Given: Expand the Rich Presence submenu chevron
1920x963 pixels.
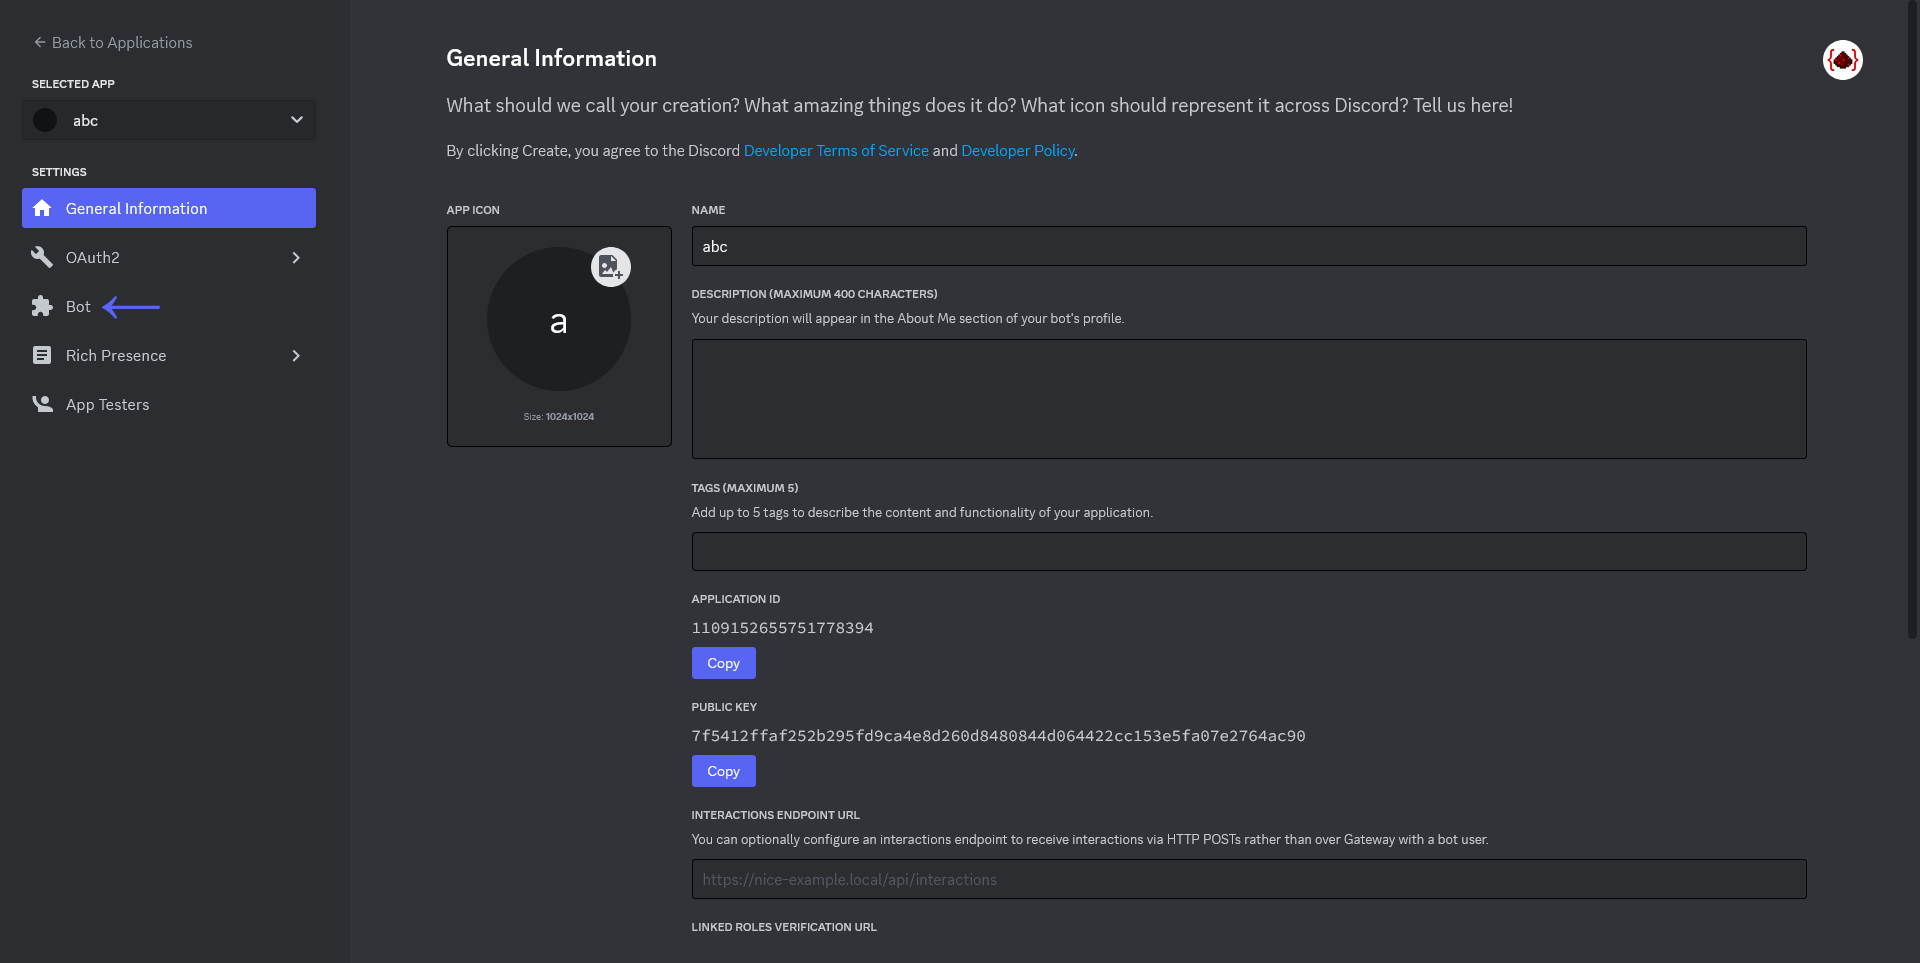Looking at the screenshot, I should pos(296,355).
